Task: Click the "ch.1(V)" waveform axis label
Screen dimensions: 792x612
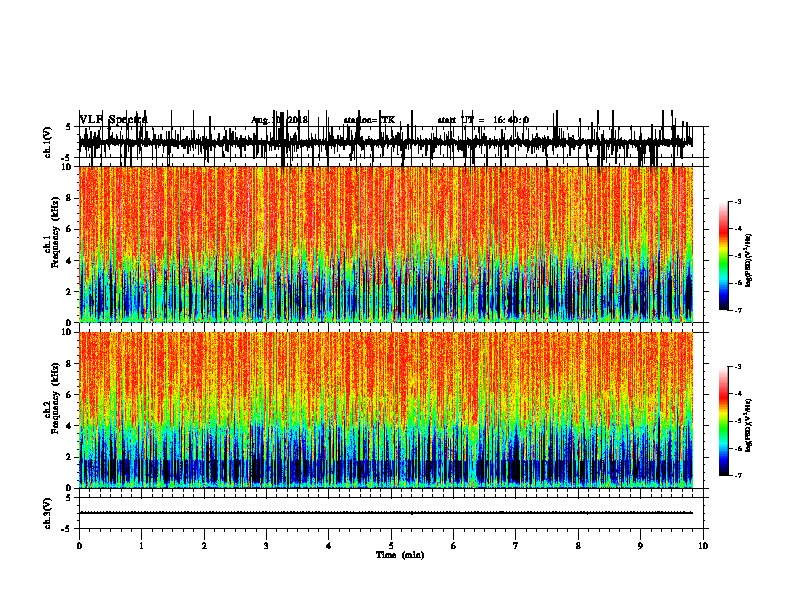Action: pos(48,142)
